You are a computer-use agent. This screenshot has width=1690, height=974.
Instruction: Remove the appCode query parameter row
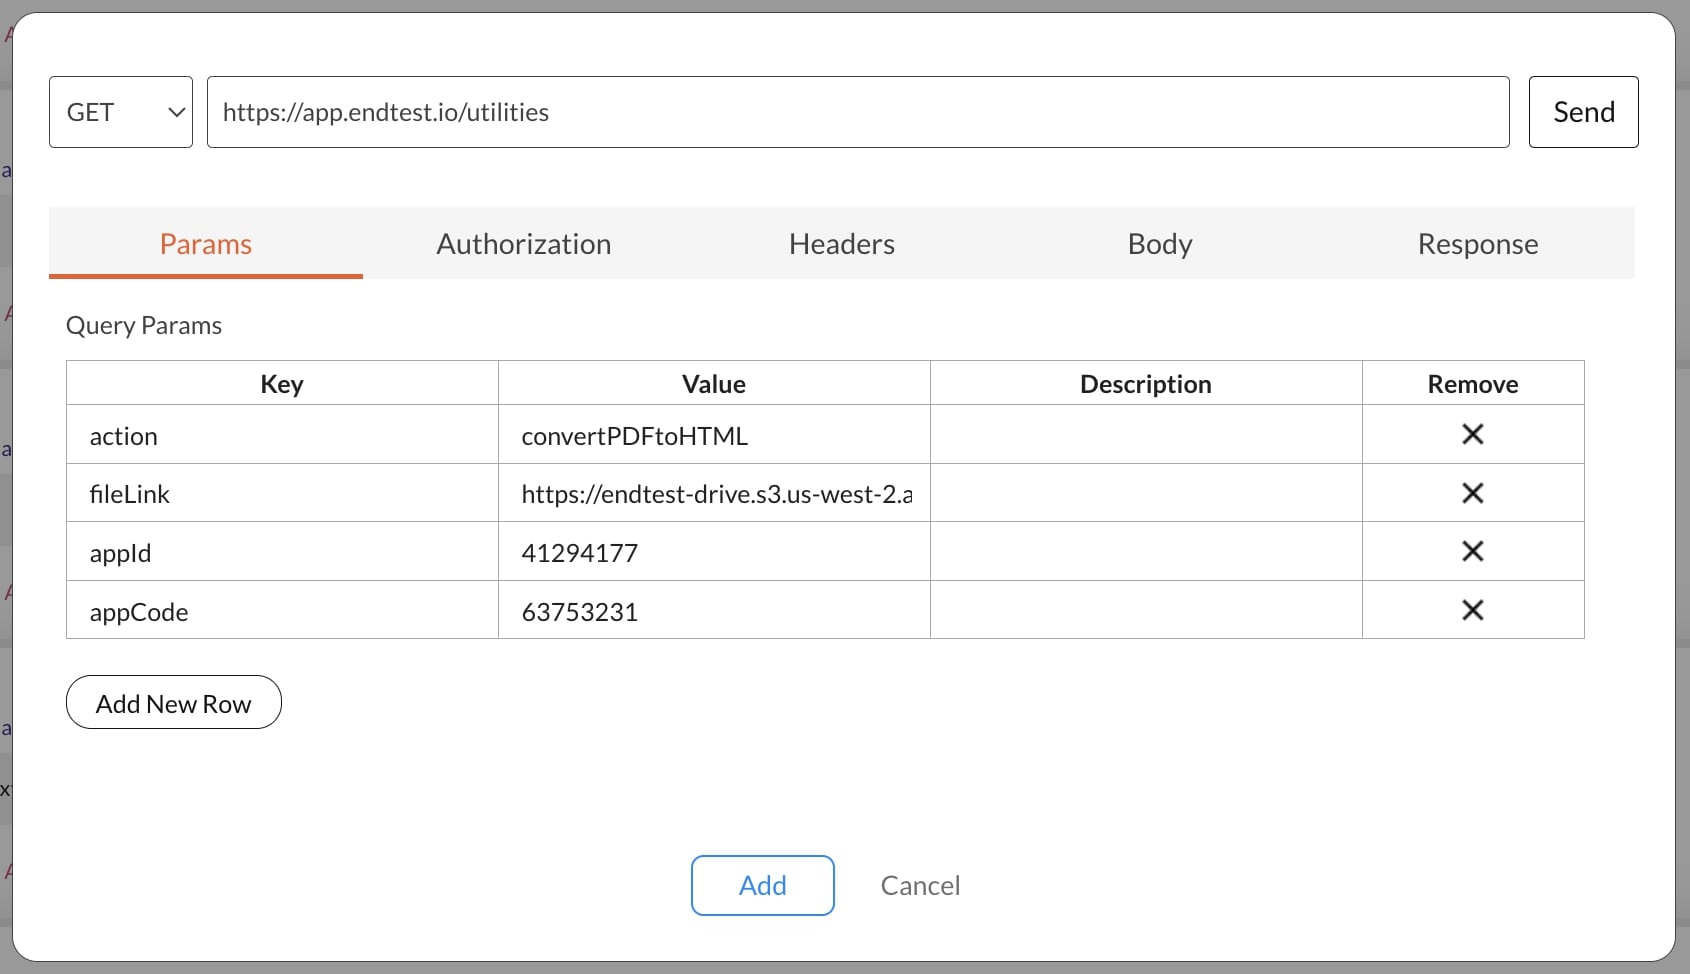tap(1473, 610)
